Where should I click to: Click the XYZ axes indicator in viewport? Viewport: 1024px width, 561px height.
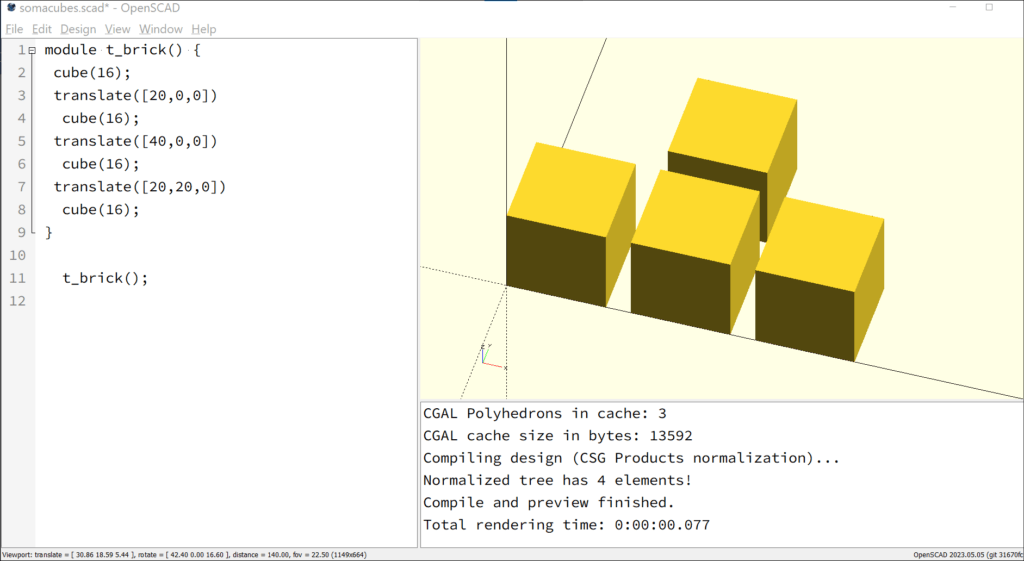493,357
